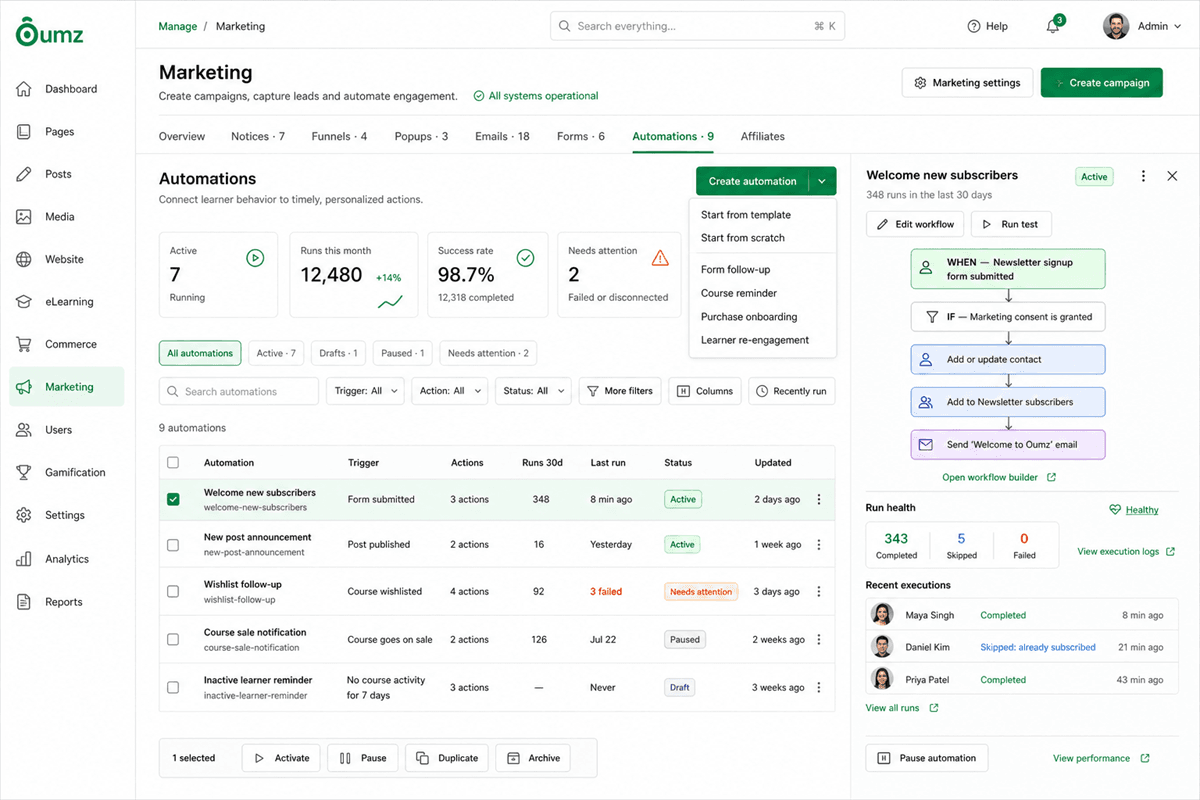The height and width of the screenshot is (800, 1200).
Task: Switch to the Affiliates tab
Action: coord(763,136)
